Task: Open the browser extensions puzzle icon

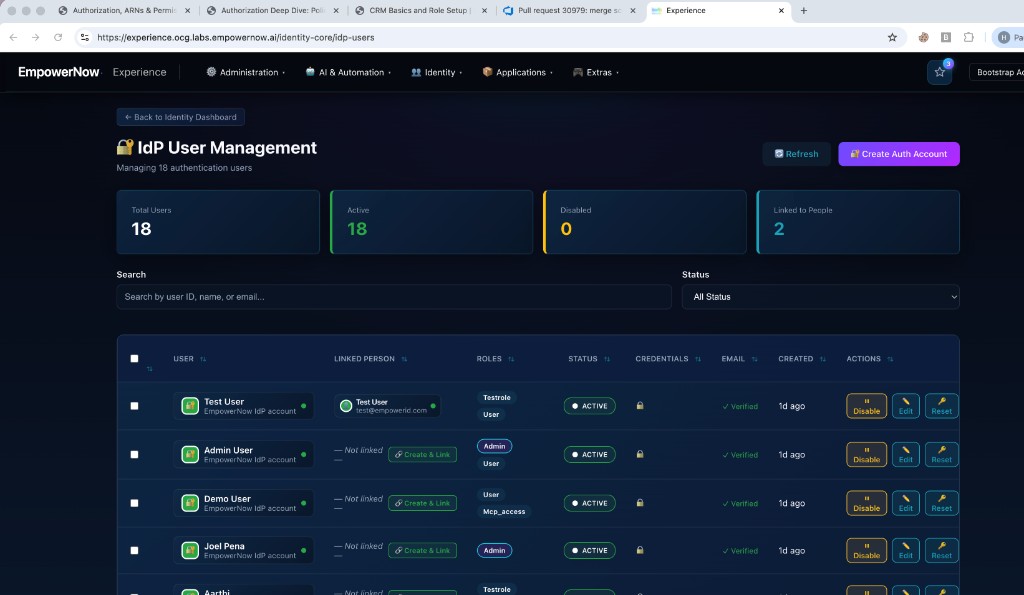Action: [x=968, y=37]
